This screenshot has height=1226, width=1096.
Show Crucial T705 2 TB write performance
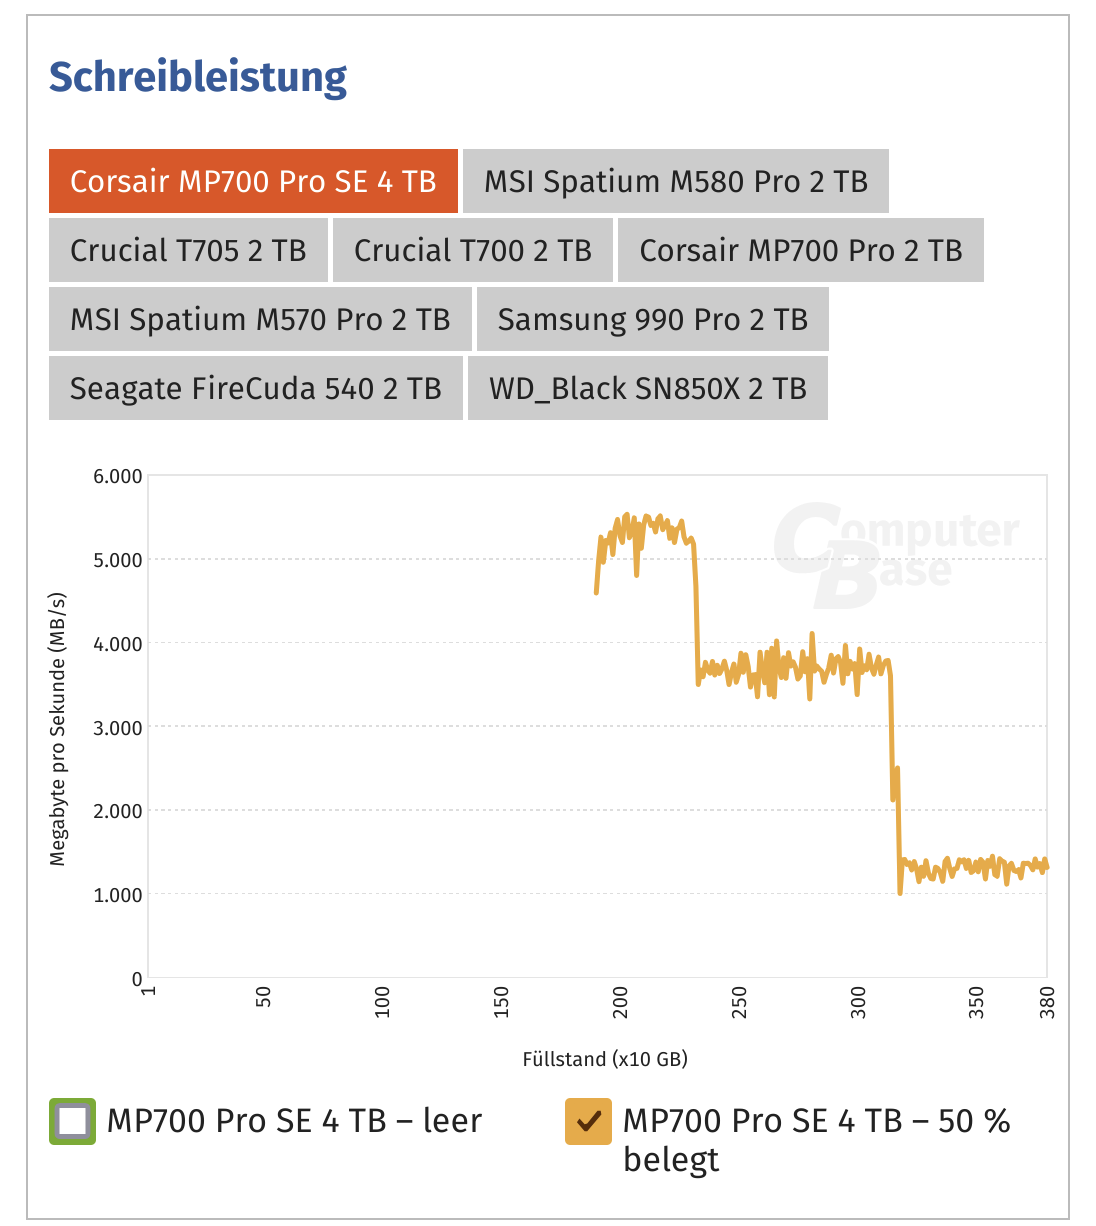click(x=188, y=250)
